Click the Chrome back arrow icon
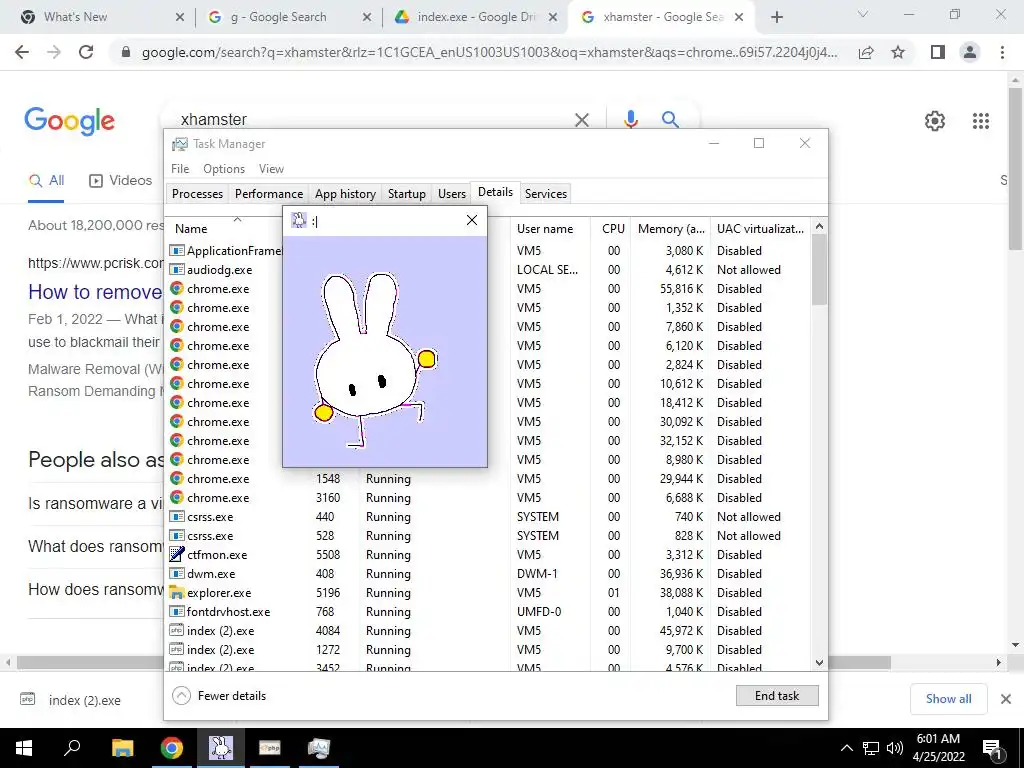This screenshot has width=1024, height=768. (x=22, y=52)
